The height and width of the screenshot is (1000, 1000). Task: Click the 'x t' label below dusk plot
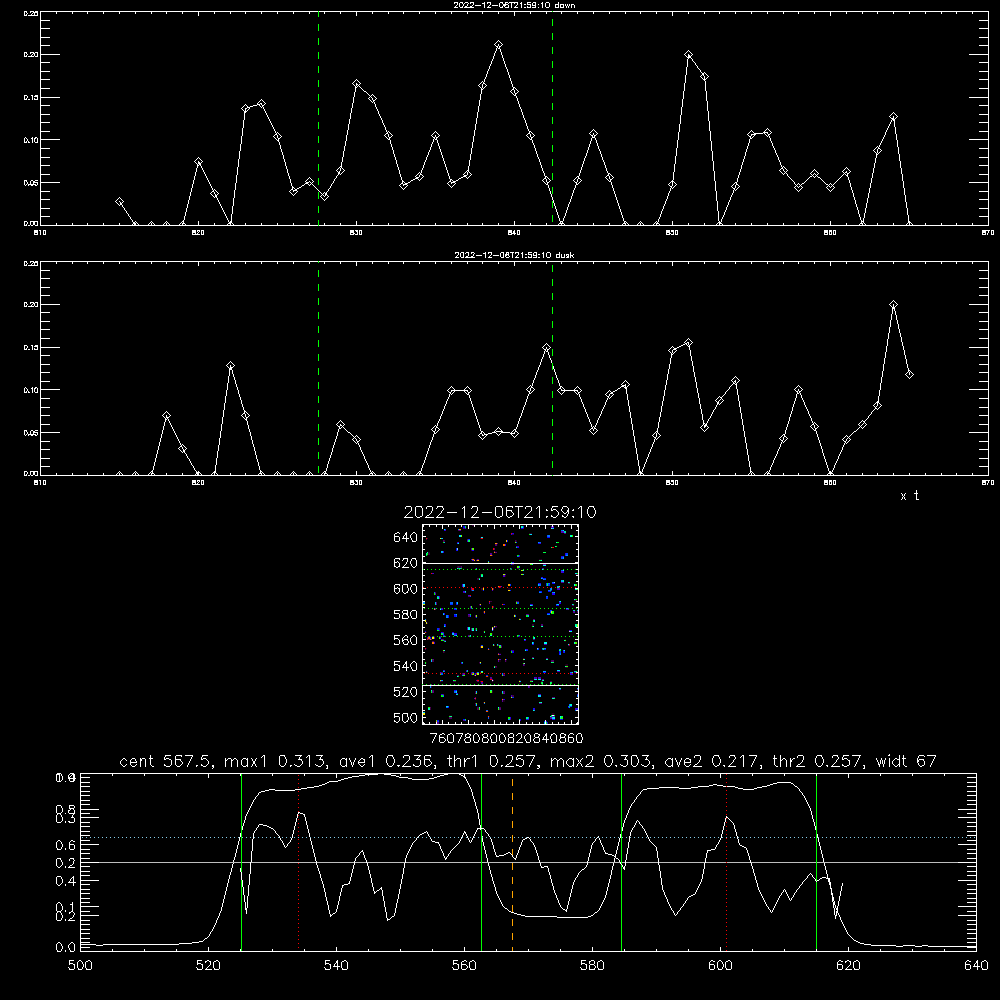click(x=909, y=496)
